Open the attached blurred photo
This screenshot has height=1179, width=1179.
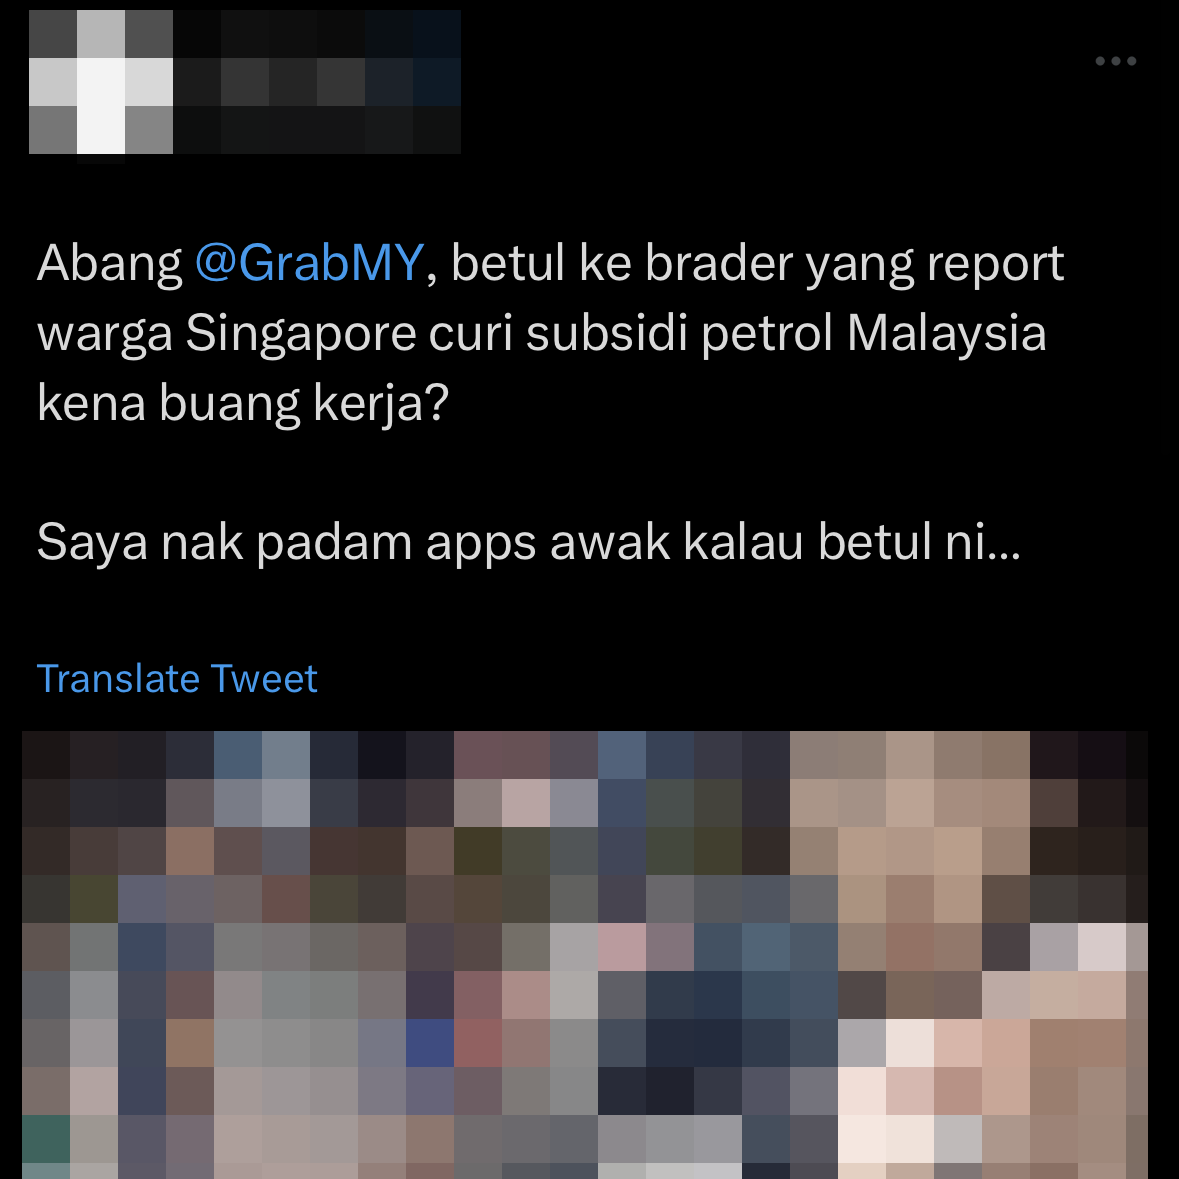[584, 954]
